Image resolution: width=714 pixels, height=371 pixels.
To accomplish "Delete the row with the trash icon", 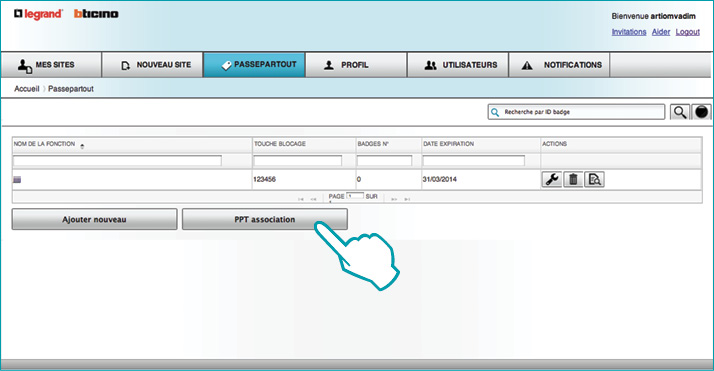I will coord(573,179).
